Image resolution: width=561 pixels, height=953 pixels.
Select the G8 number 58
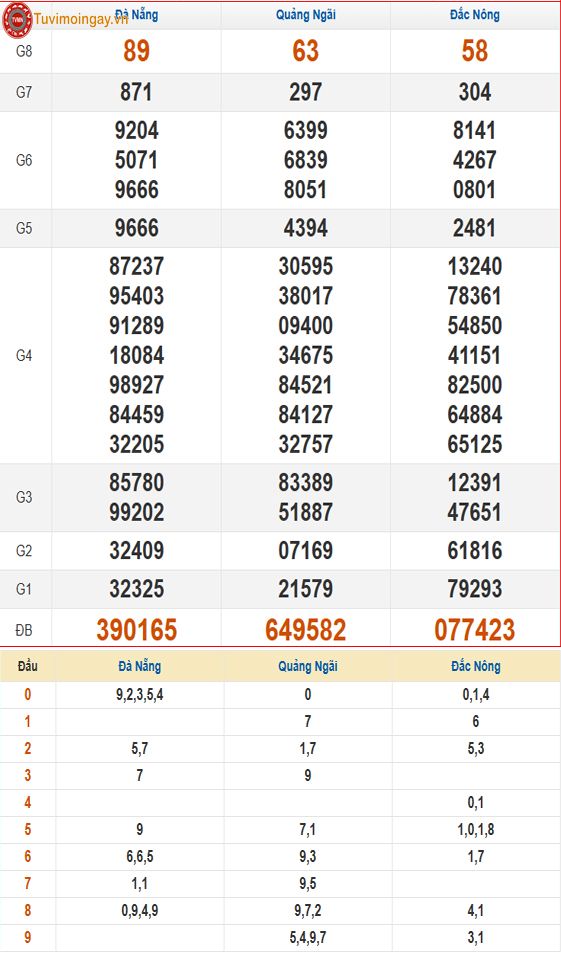click(x=475, y=51)
